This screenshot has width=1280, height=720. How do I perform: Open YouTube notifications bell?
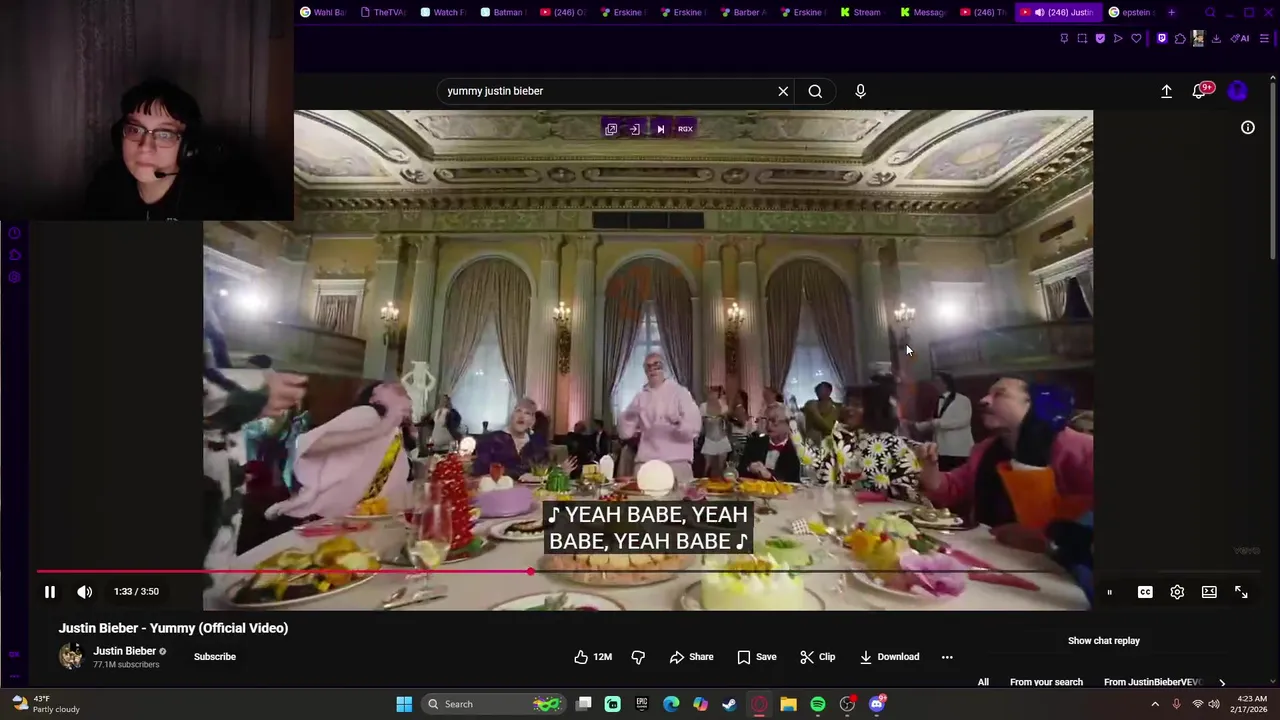point(1199,91)
